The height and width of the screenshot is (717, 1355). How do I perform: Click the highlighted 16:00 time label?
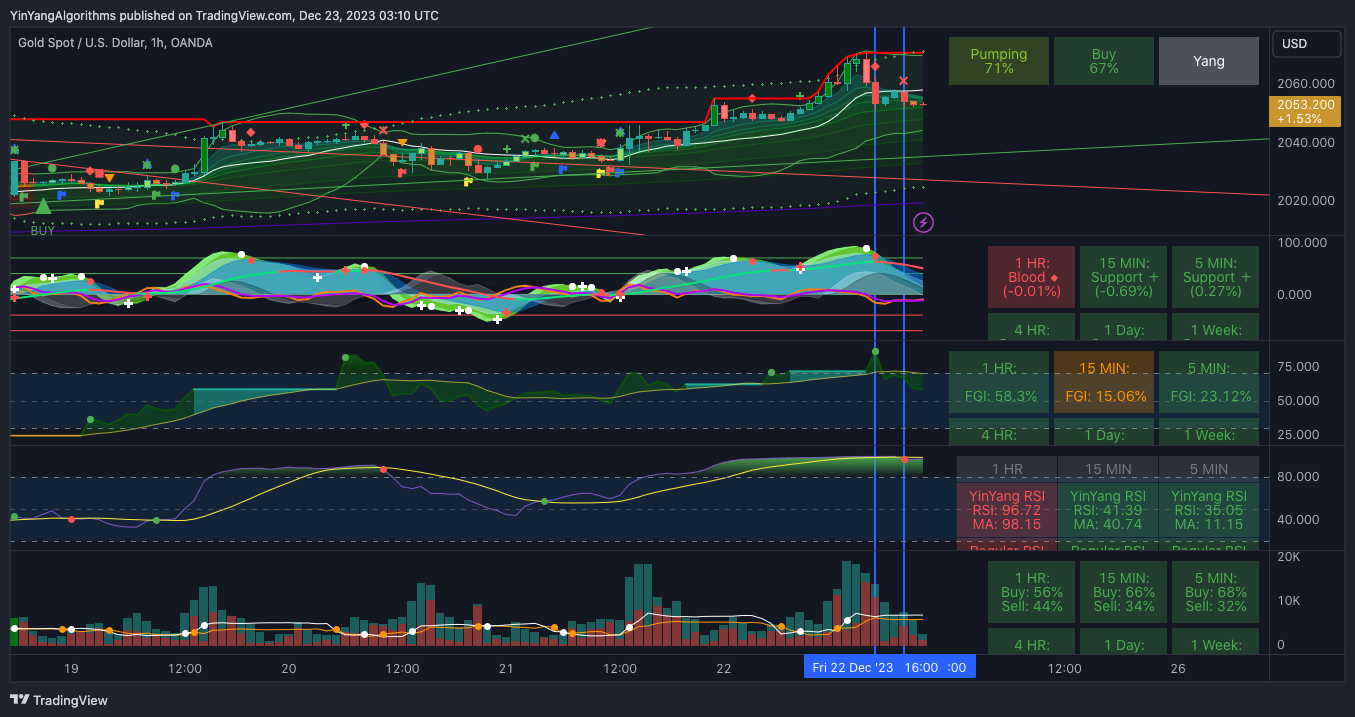920,667
